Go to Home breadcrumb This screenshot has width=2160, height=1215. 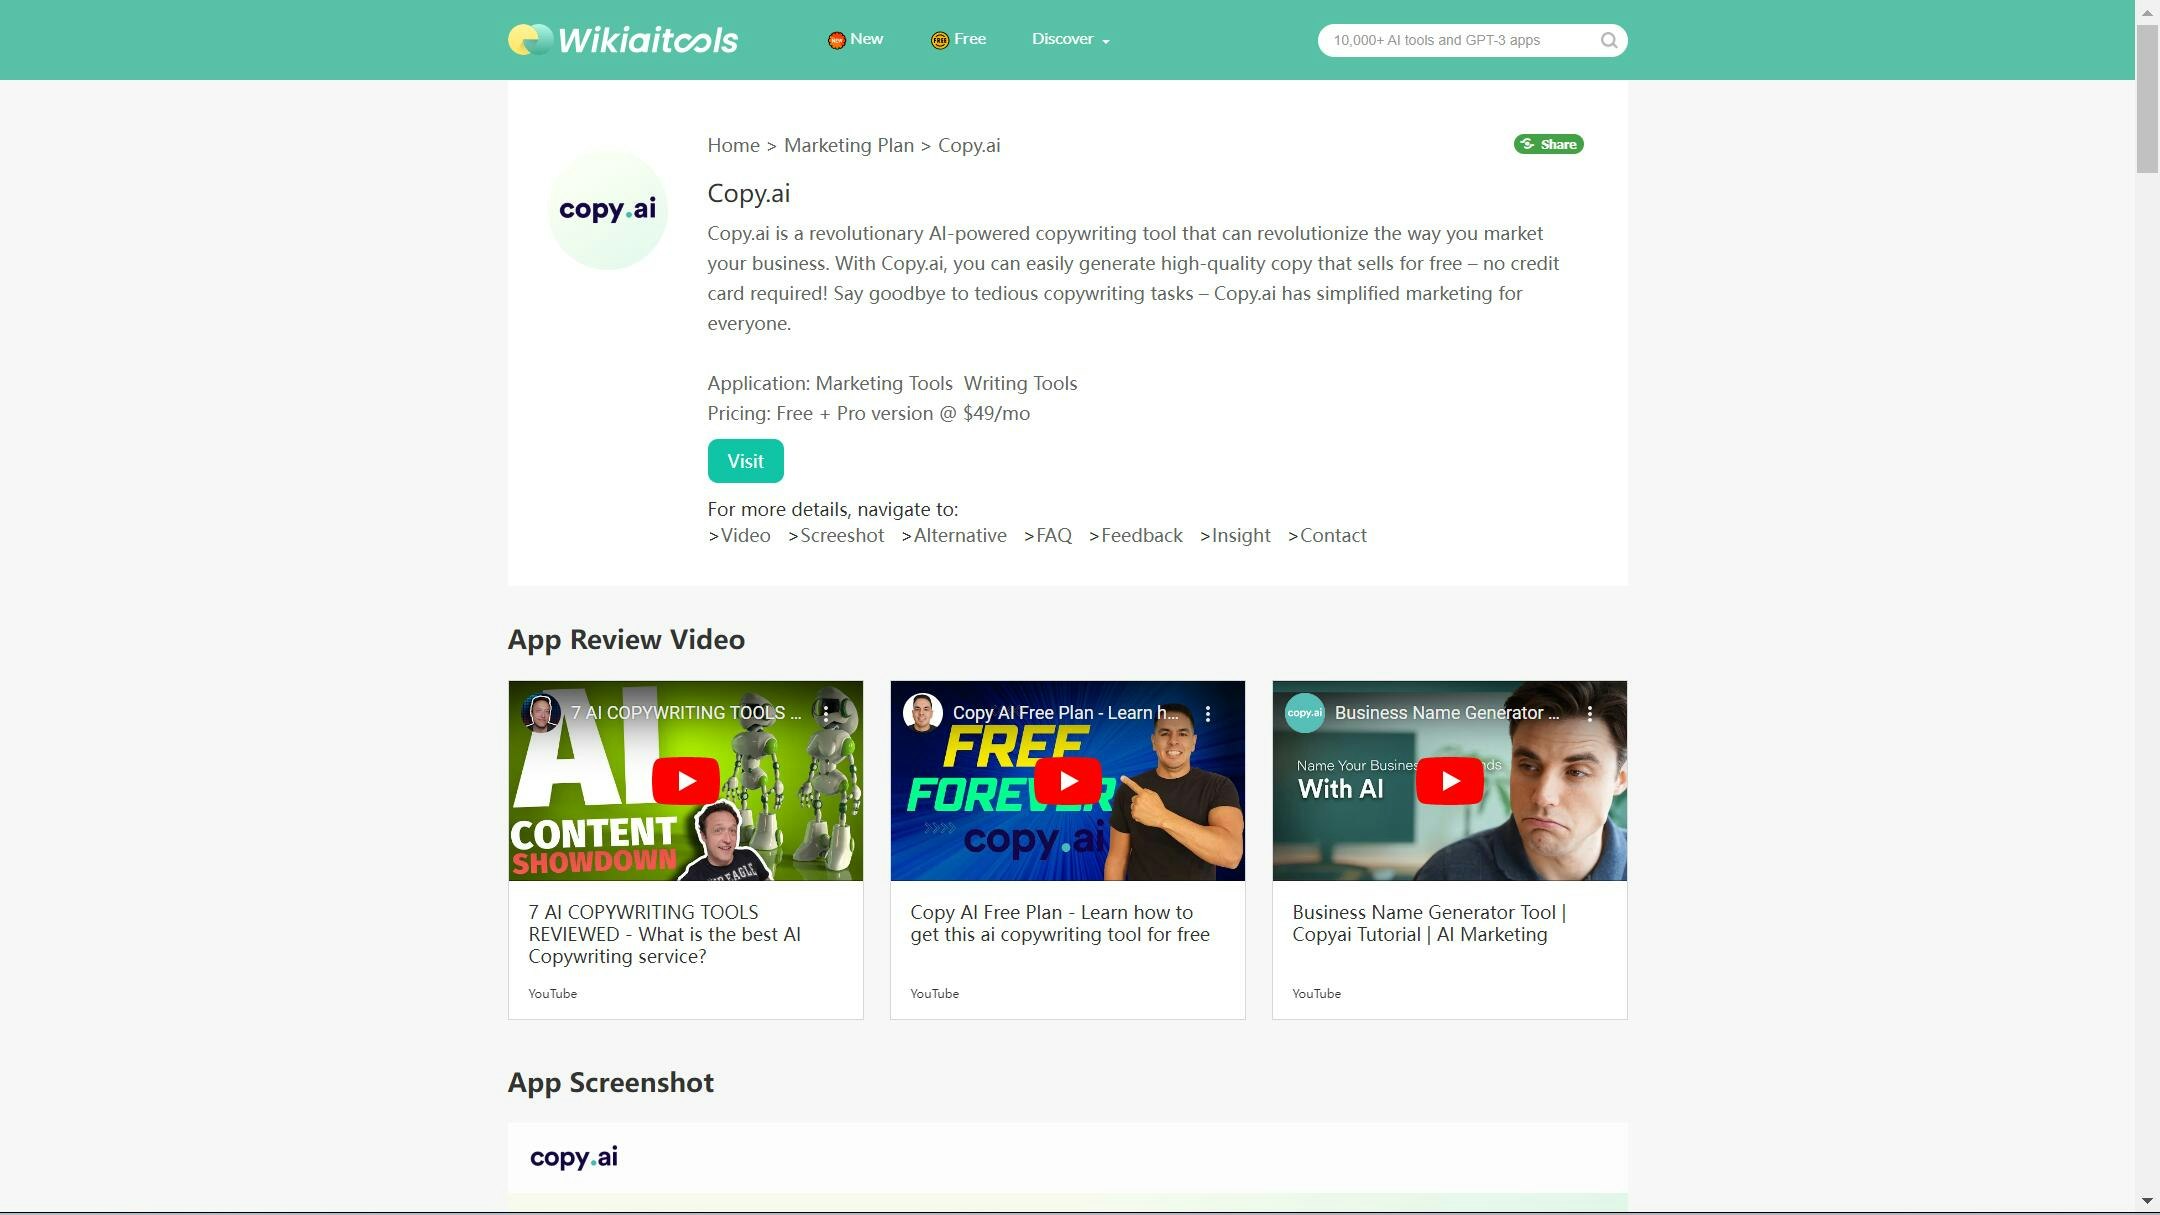pos(733,145)
